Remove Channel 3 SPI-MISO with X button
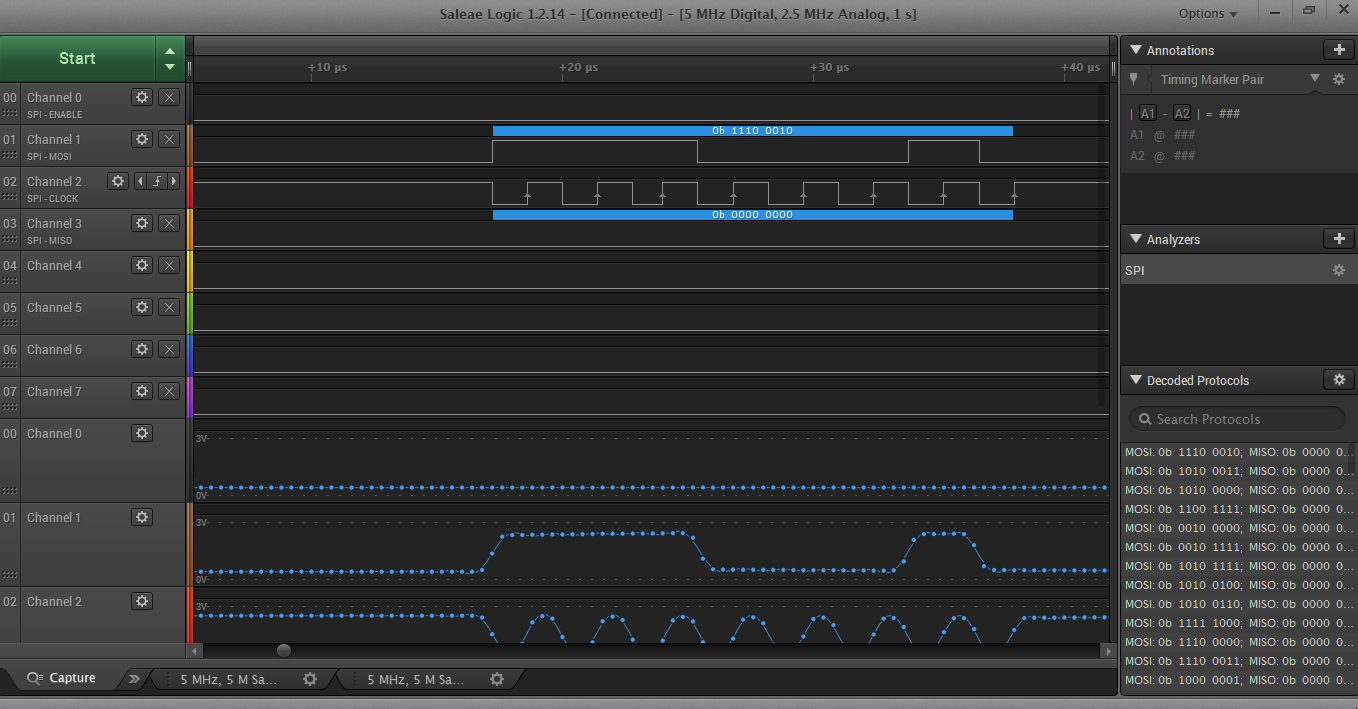Viewport: 1358px width, 709px height. (169, 223)
